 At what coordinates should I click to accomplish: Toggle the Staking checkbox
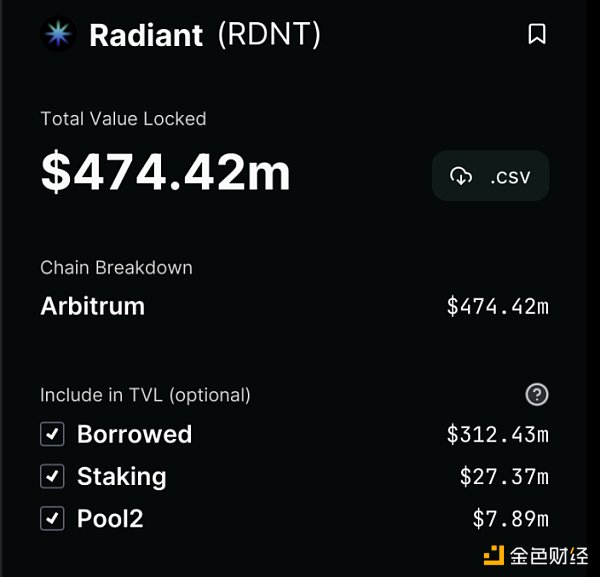coord(52,476)
